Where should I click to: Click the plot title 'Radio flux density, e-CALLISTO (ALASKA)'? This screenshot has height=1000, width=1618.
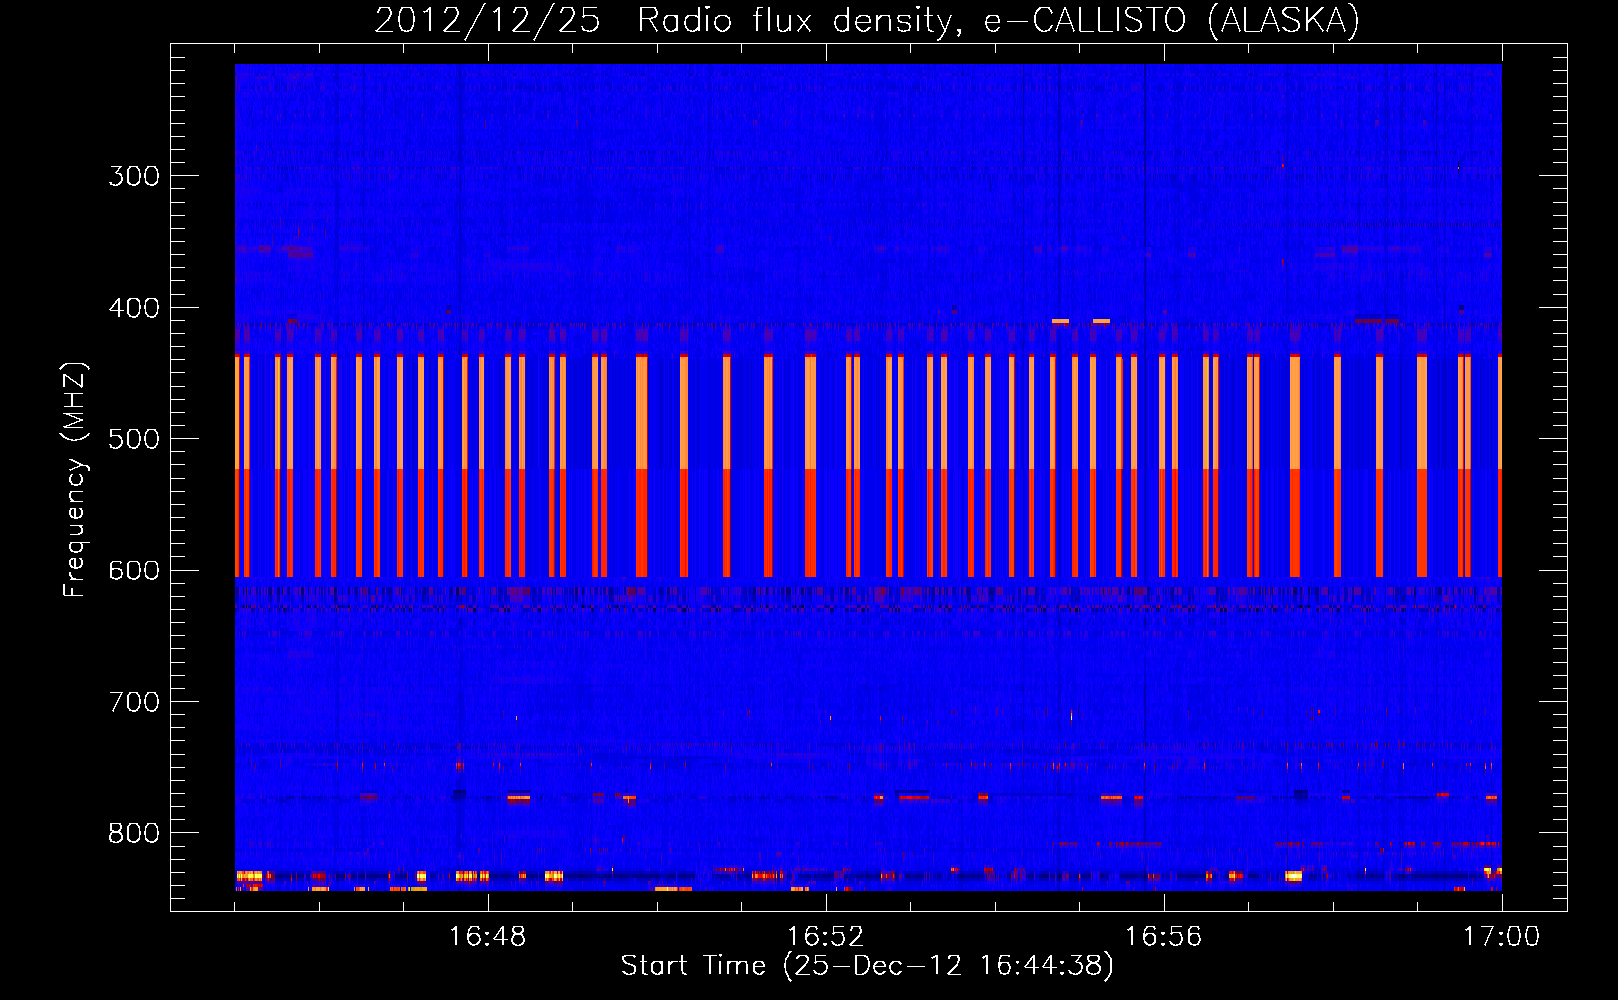pos(998,21)
